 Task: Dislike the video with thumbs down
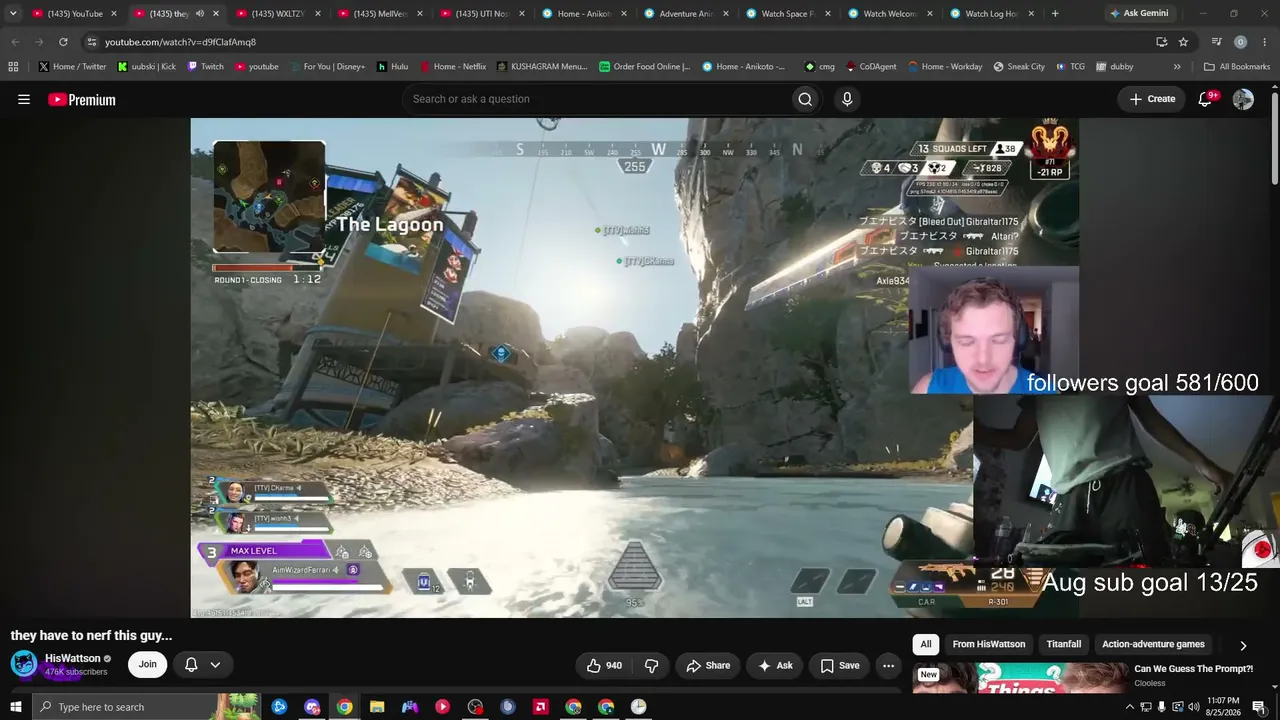pos(652,665)
